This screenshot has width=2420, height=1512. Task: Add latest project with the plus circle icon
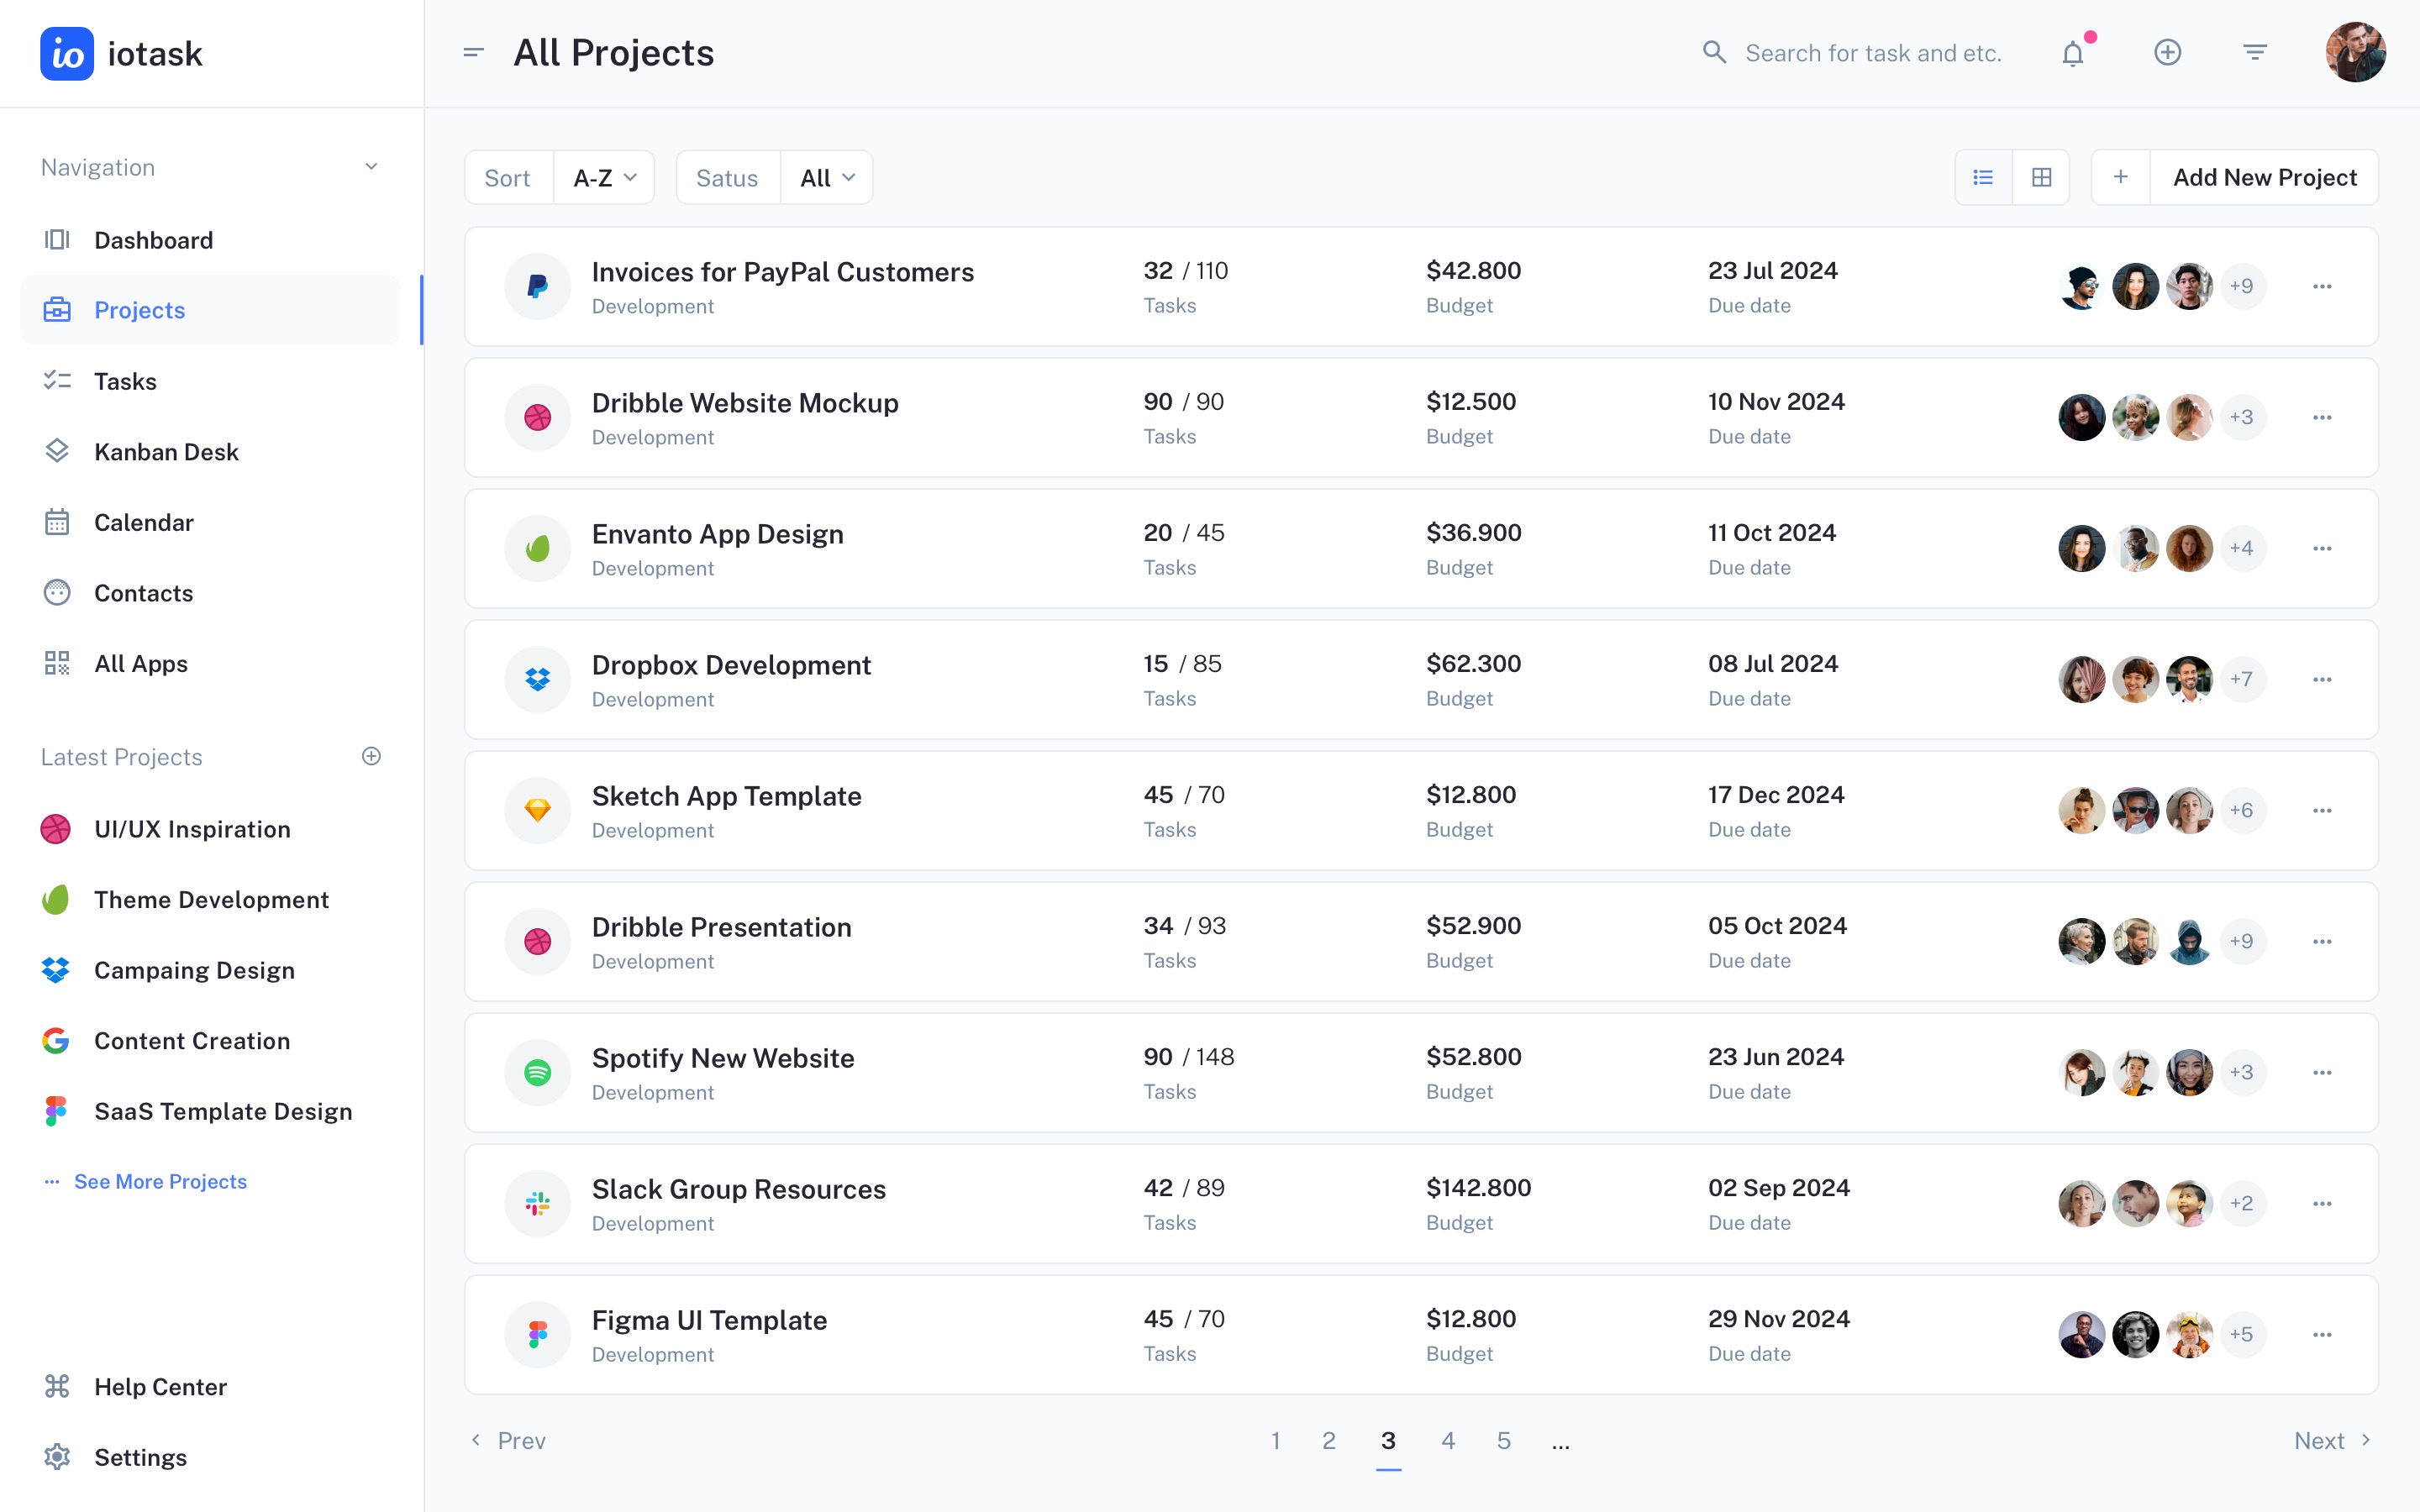tap(371, 756)
